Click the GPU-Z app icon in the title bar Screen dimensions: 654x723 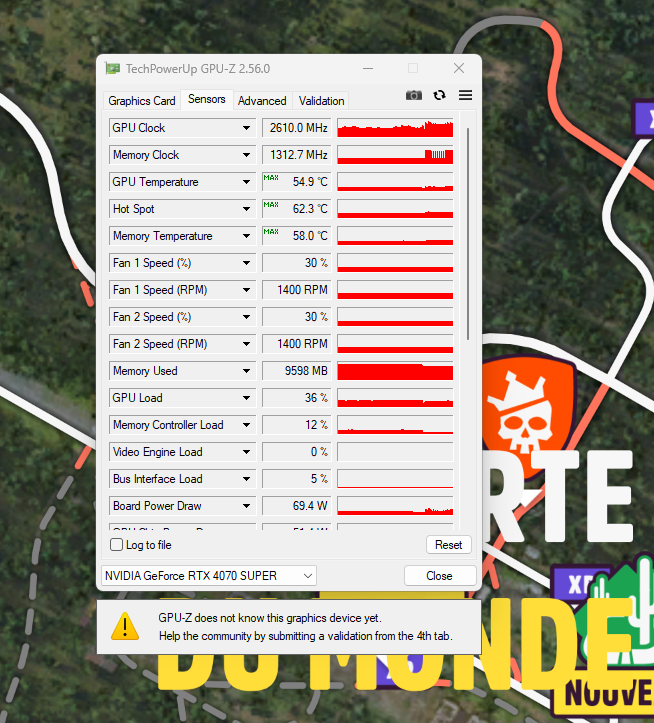tap(113, 69)
